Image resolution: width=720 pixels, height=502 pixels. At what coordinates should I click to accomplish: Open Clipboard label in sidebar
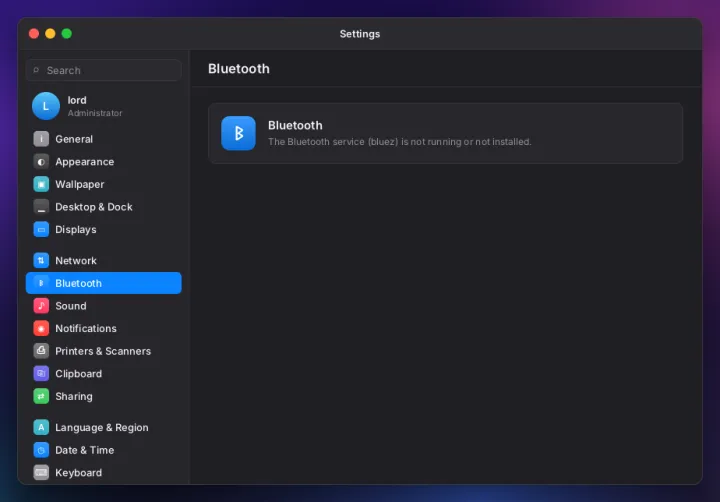(79, 373)
